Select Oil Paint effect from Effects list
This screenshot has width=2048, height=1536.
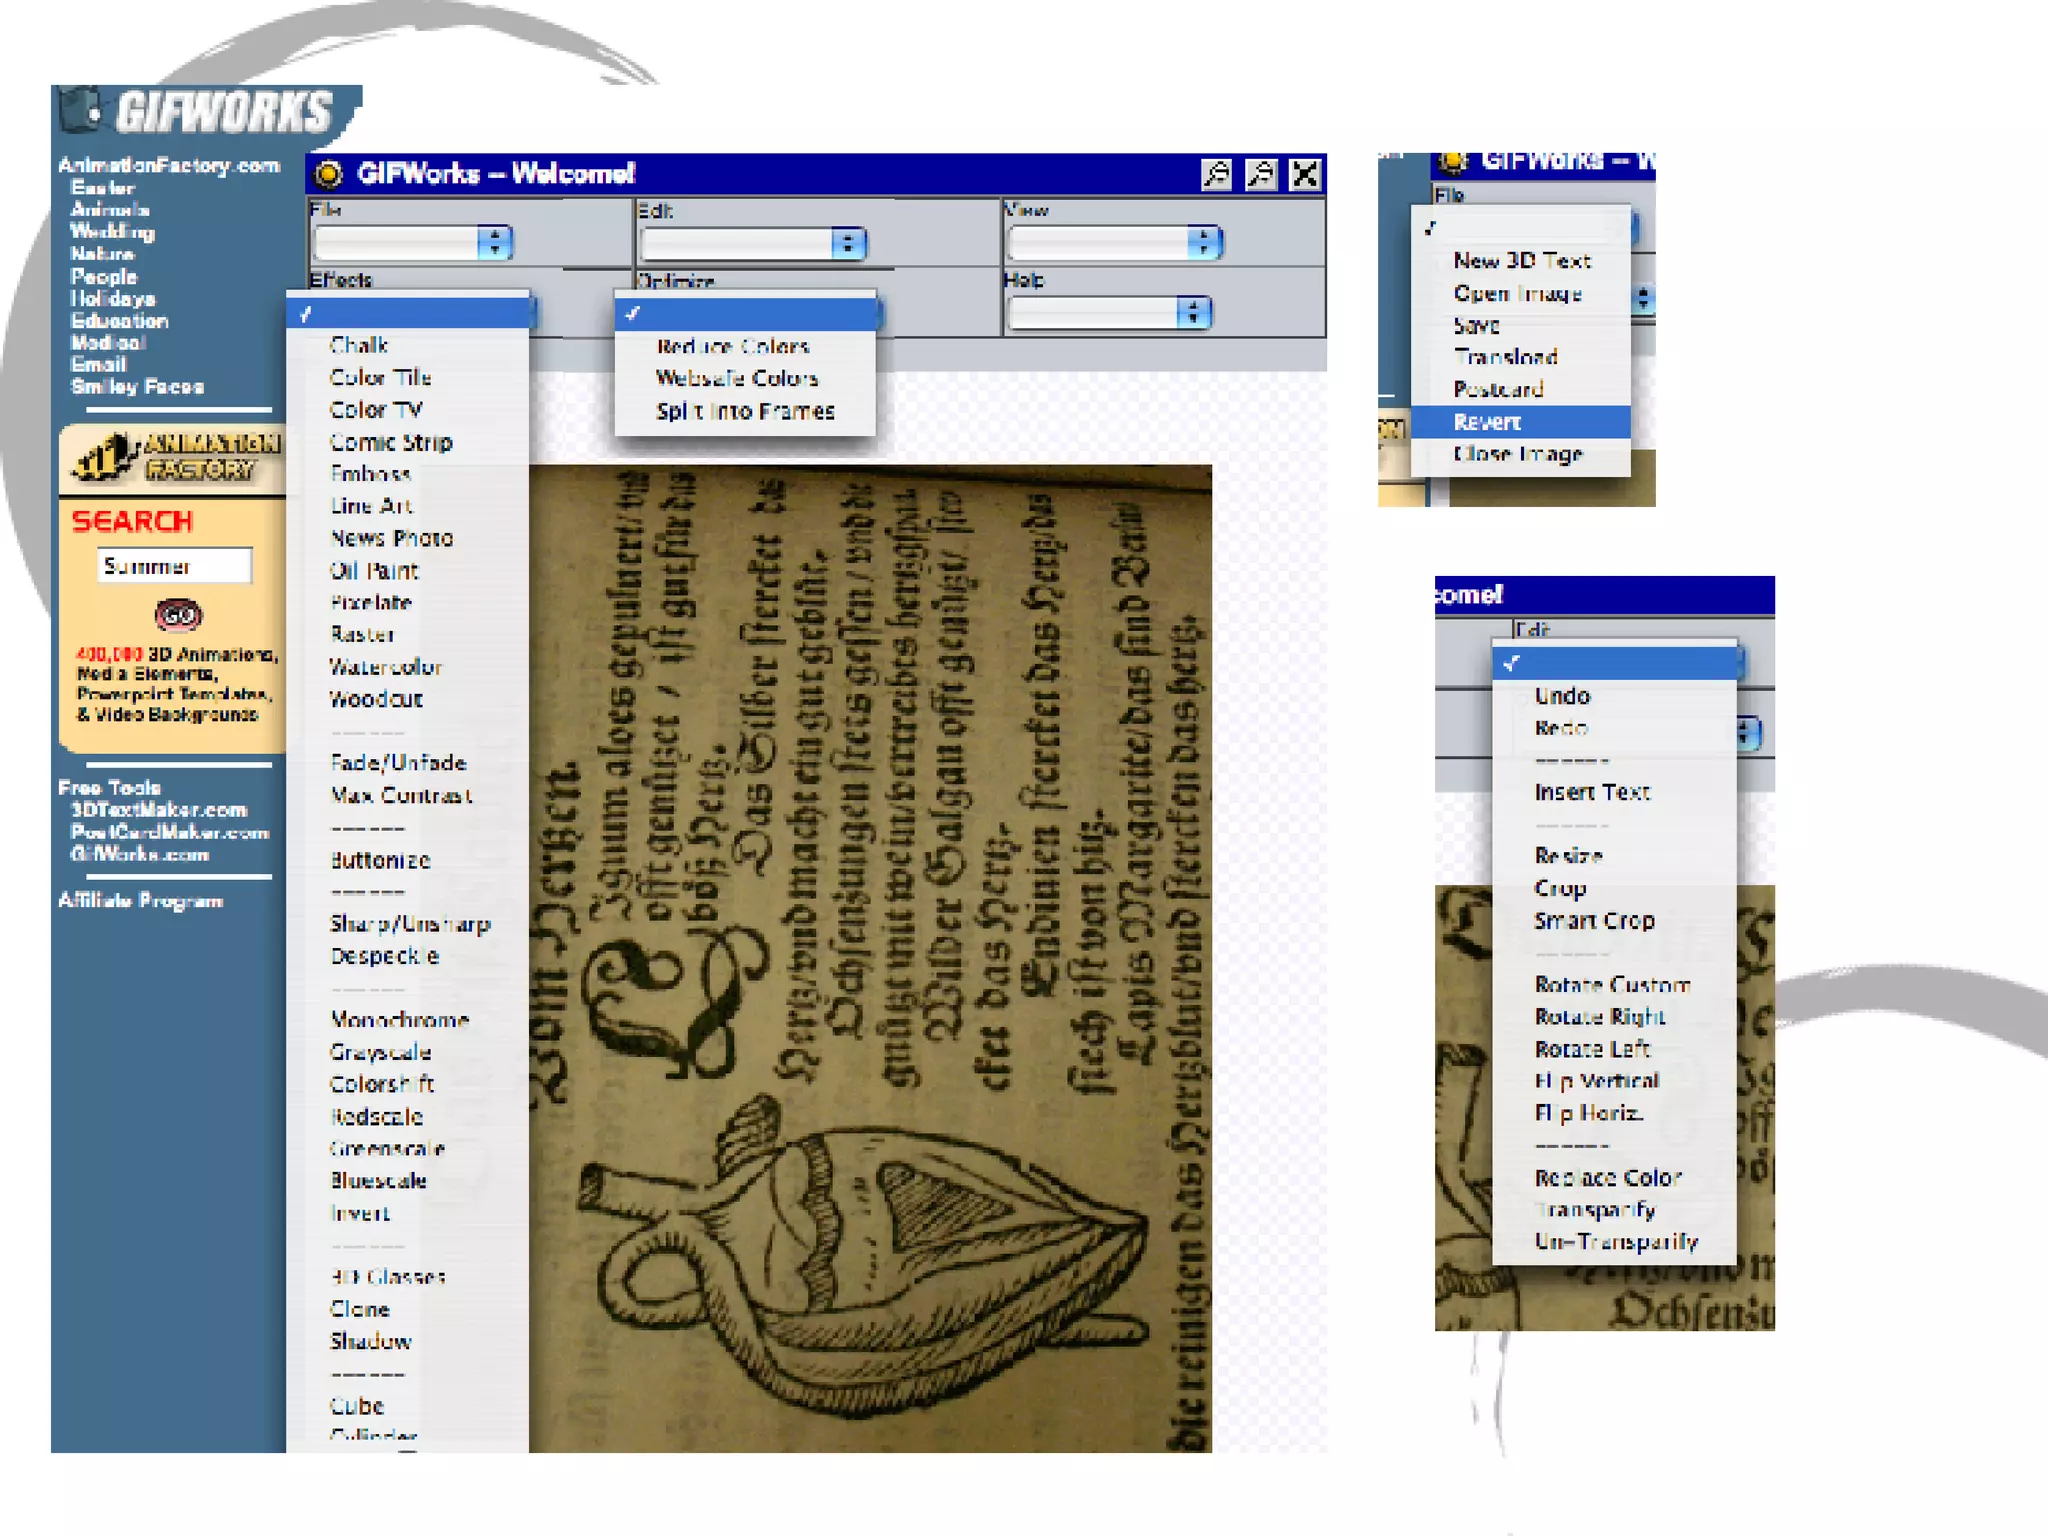pos(374,571)
